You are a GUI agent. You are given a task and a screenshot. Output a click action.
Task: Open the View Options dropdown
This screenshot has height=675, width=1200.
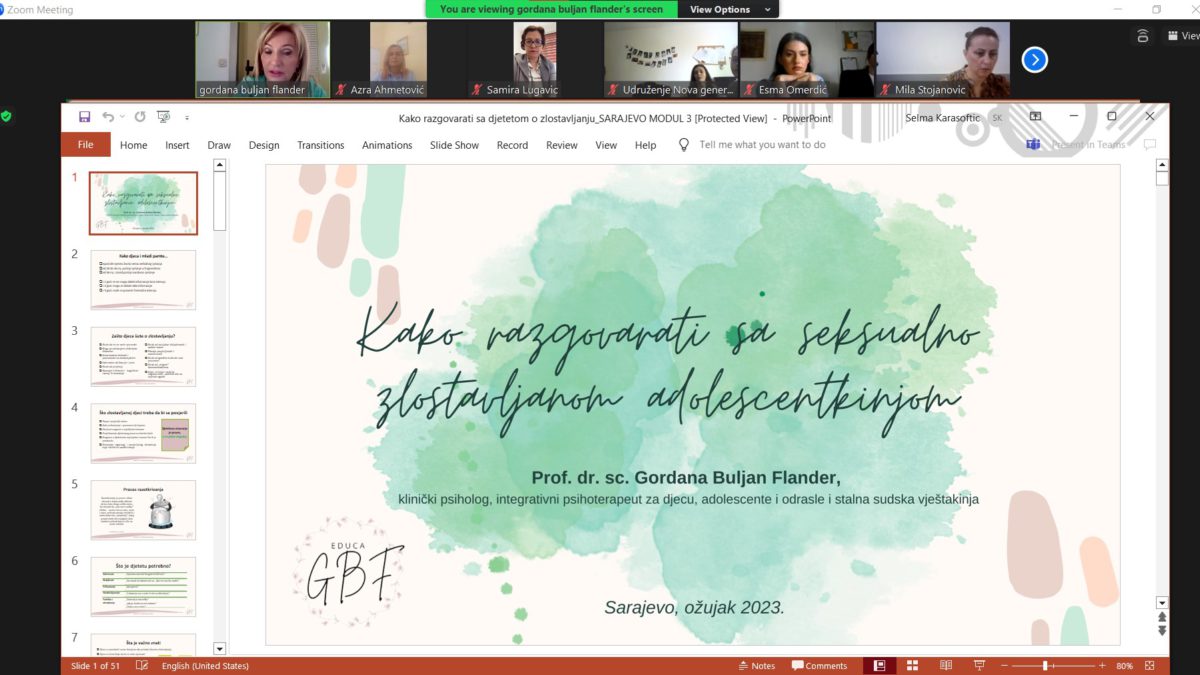(728, 9)
